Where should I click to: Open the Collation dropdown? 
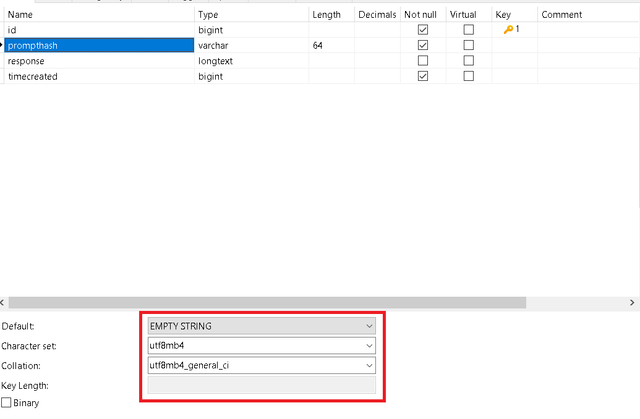pyautogui.click(x=262, y=365)
